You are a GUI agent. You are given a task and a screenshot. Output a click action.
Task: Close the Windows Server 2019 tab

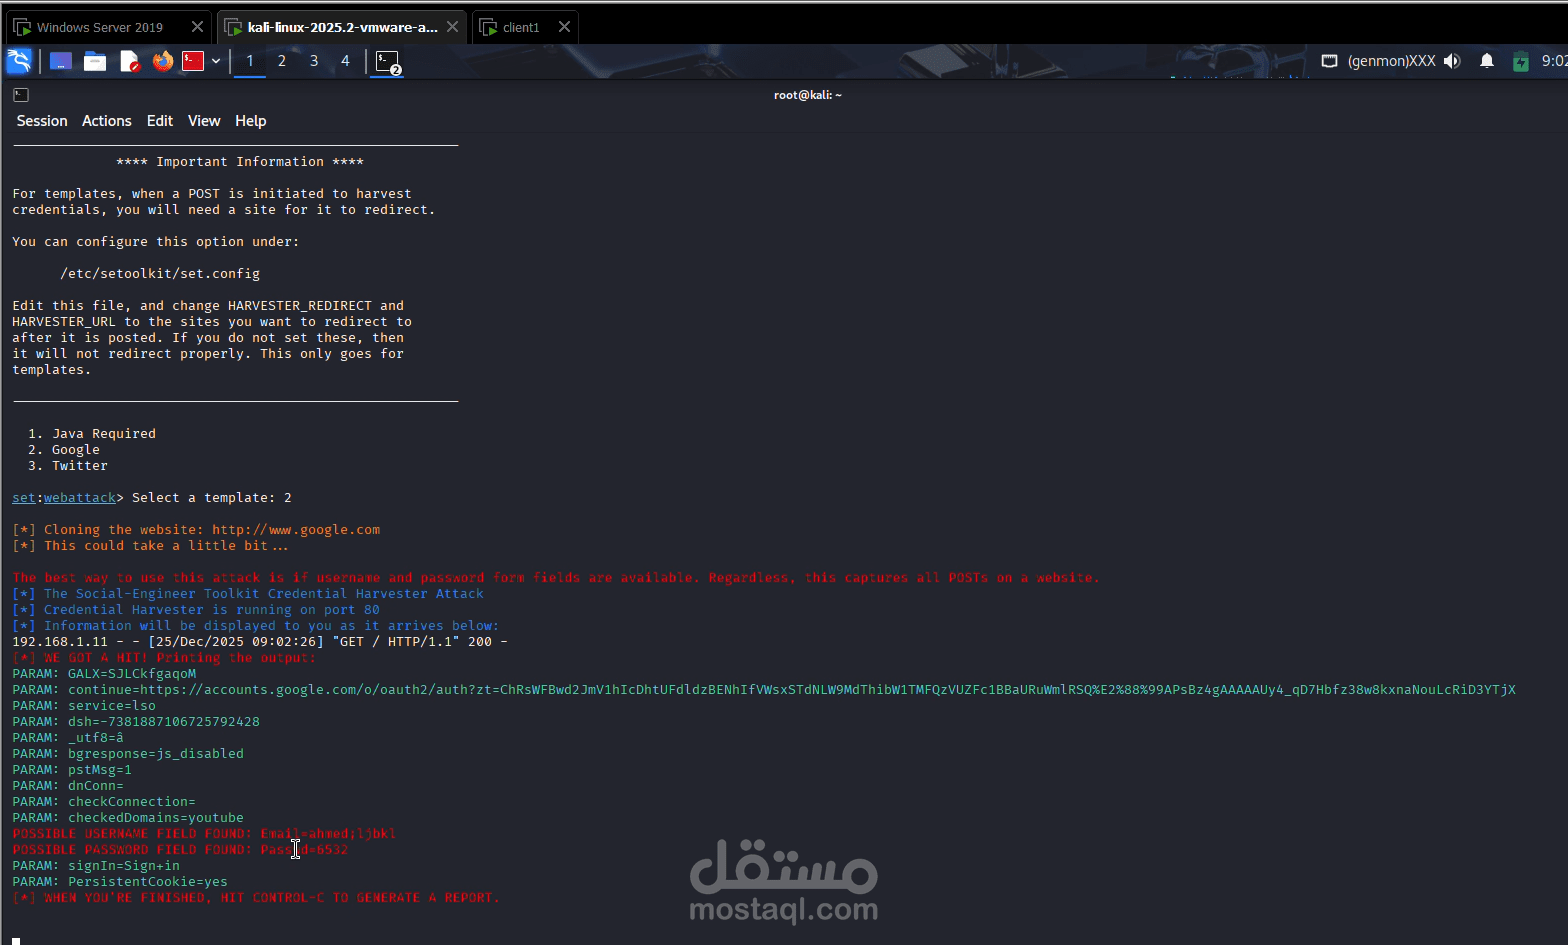(198, 27)
